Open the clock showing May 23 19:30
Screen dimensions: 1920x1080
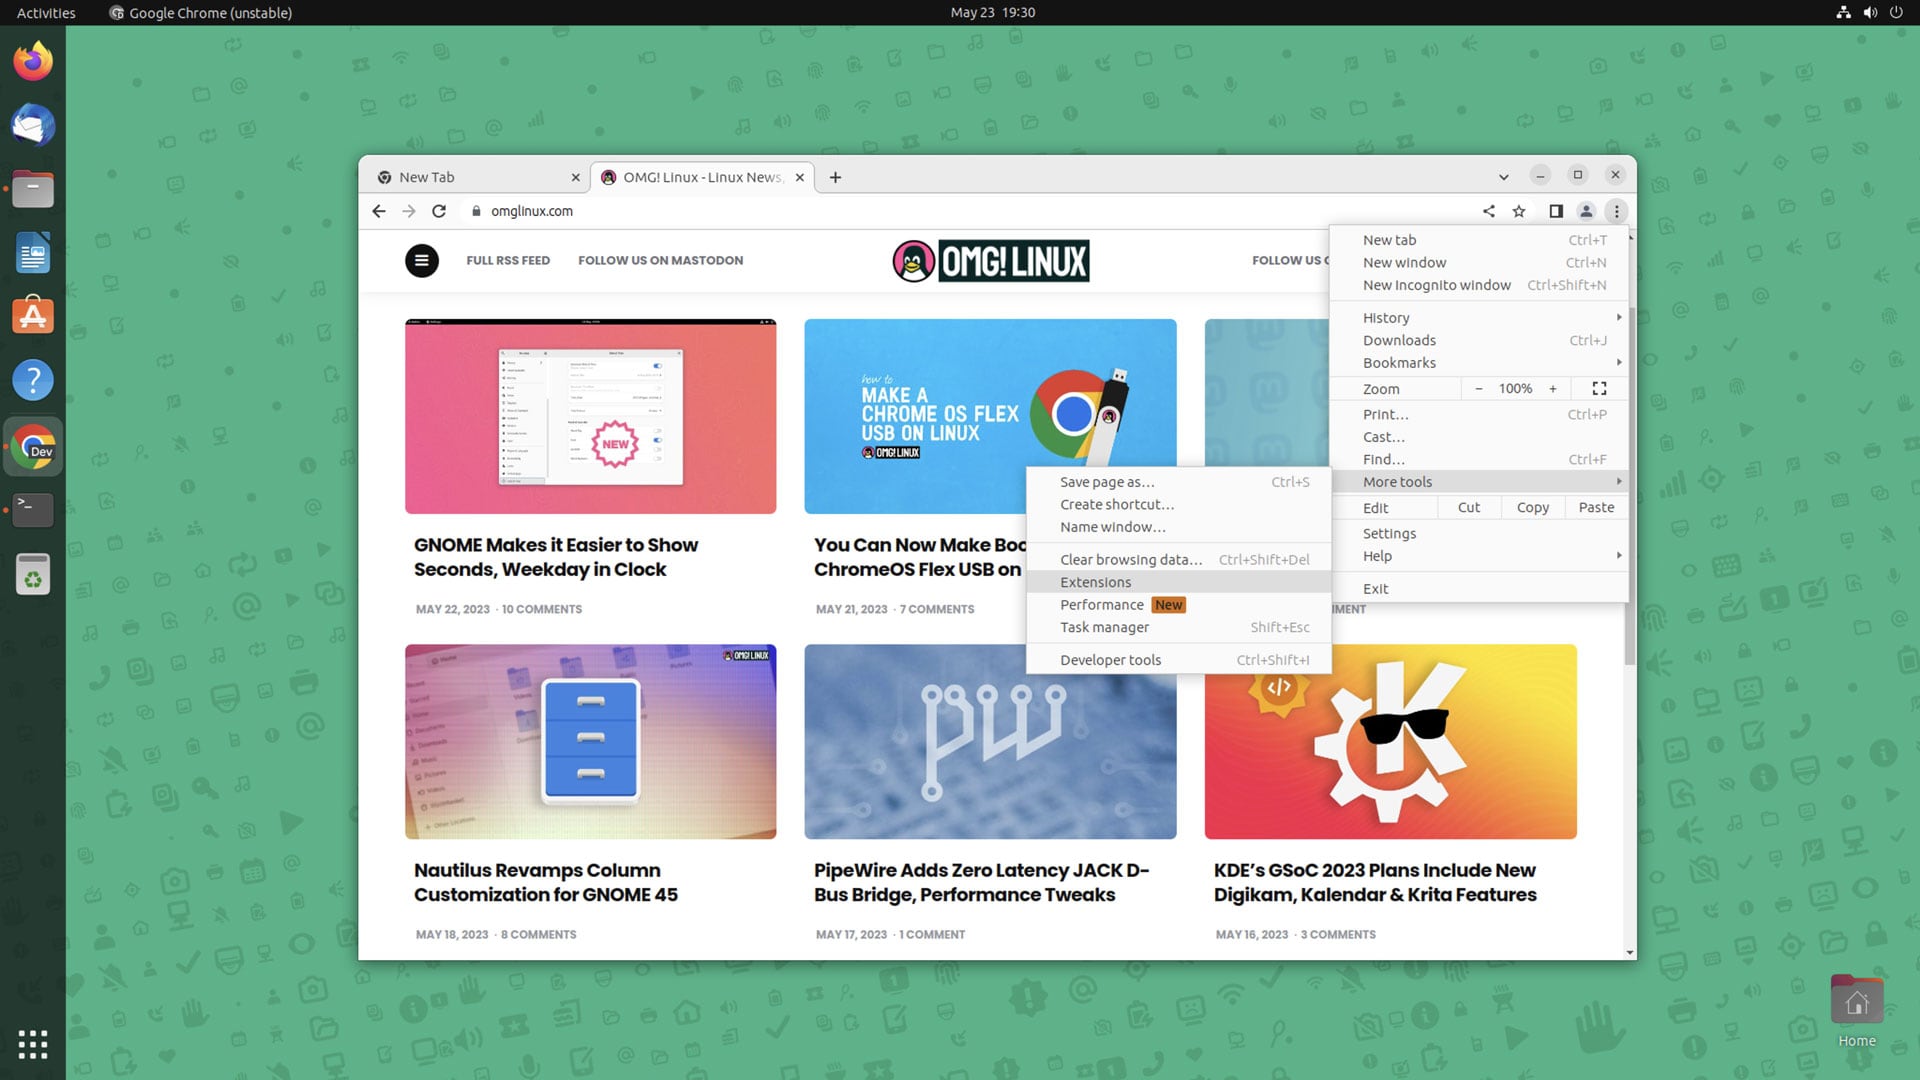(x=992, y=13)
